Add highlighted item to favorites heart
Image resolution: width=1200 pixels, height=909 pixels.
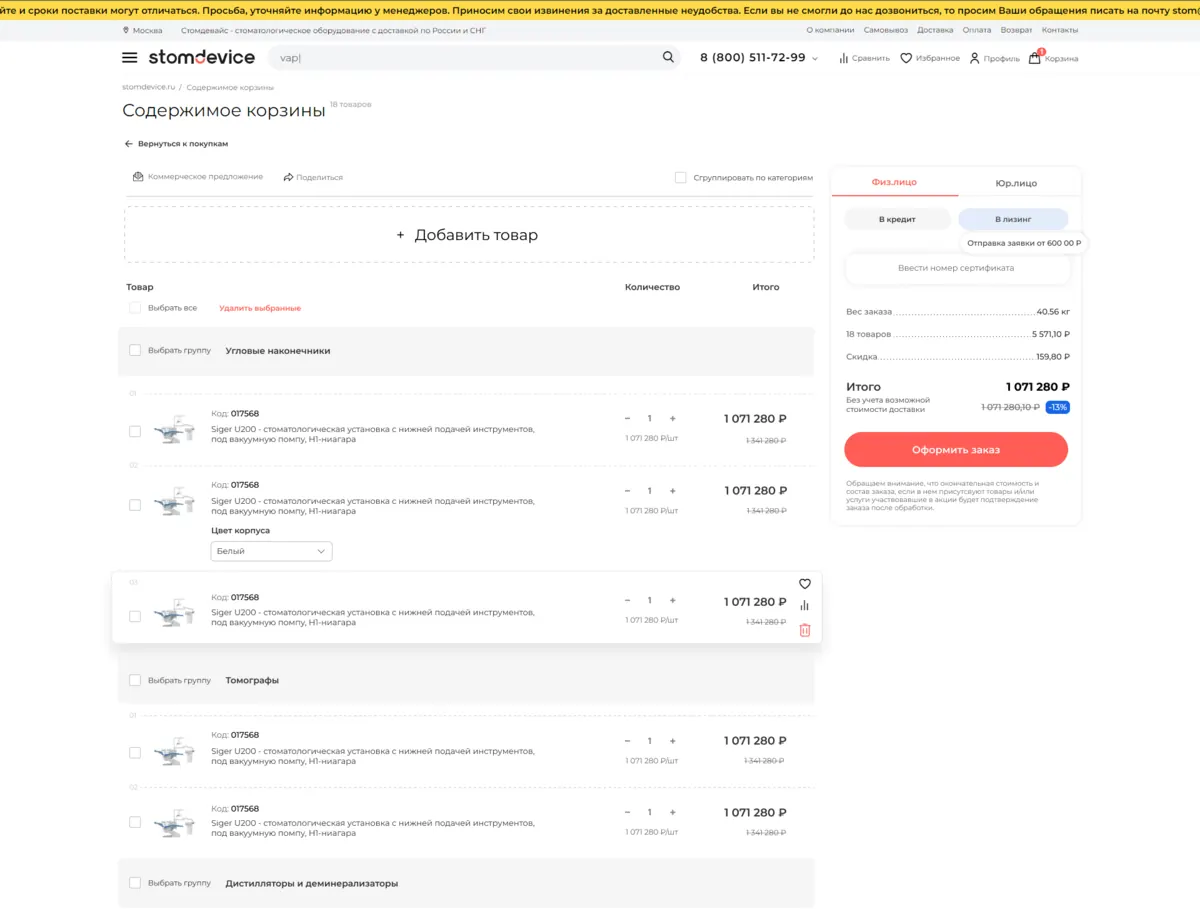tap(805, 584)
